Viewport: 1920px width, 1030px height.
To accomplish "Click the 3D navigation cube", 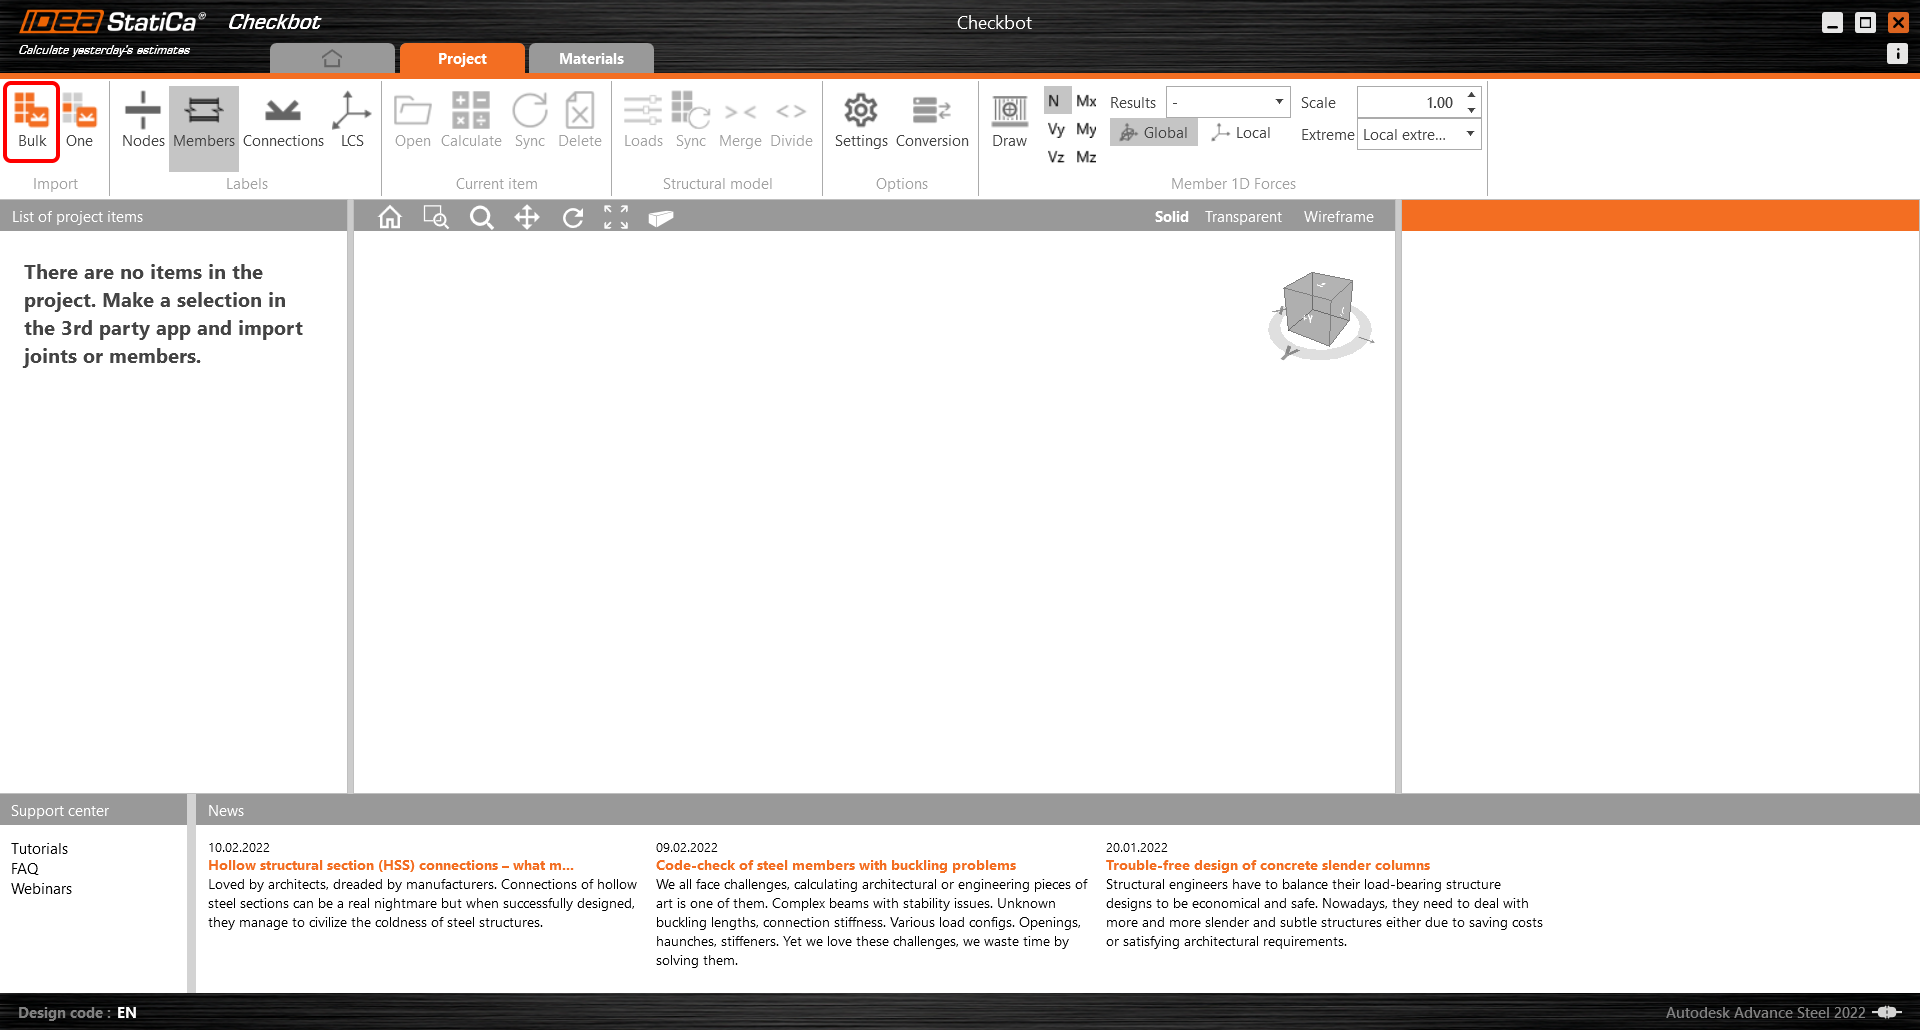I will tap(1319, 312).
